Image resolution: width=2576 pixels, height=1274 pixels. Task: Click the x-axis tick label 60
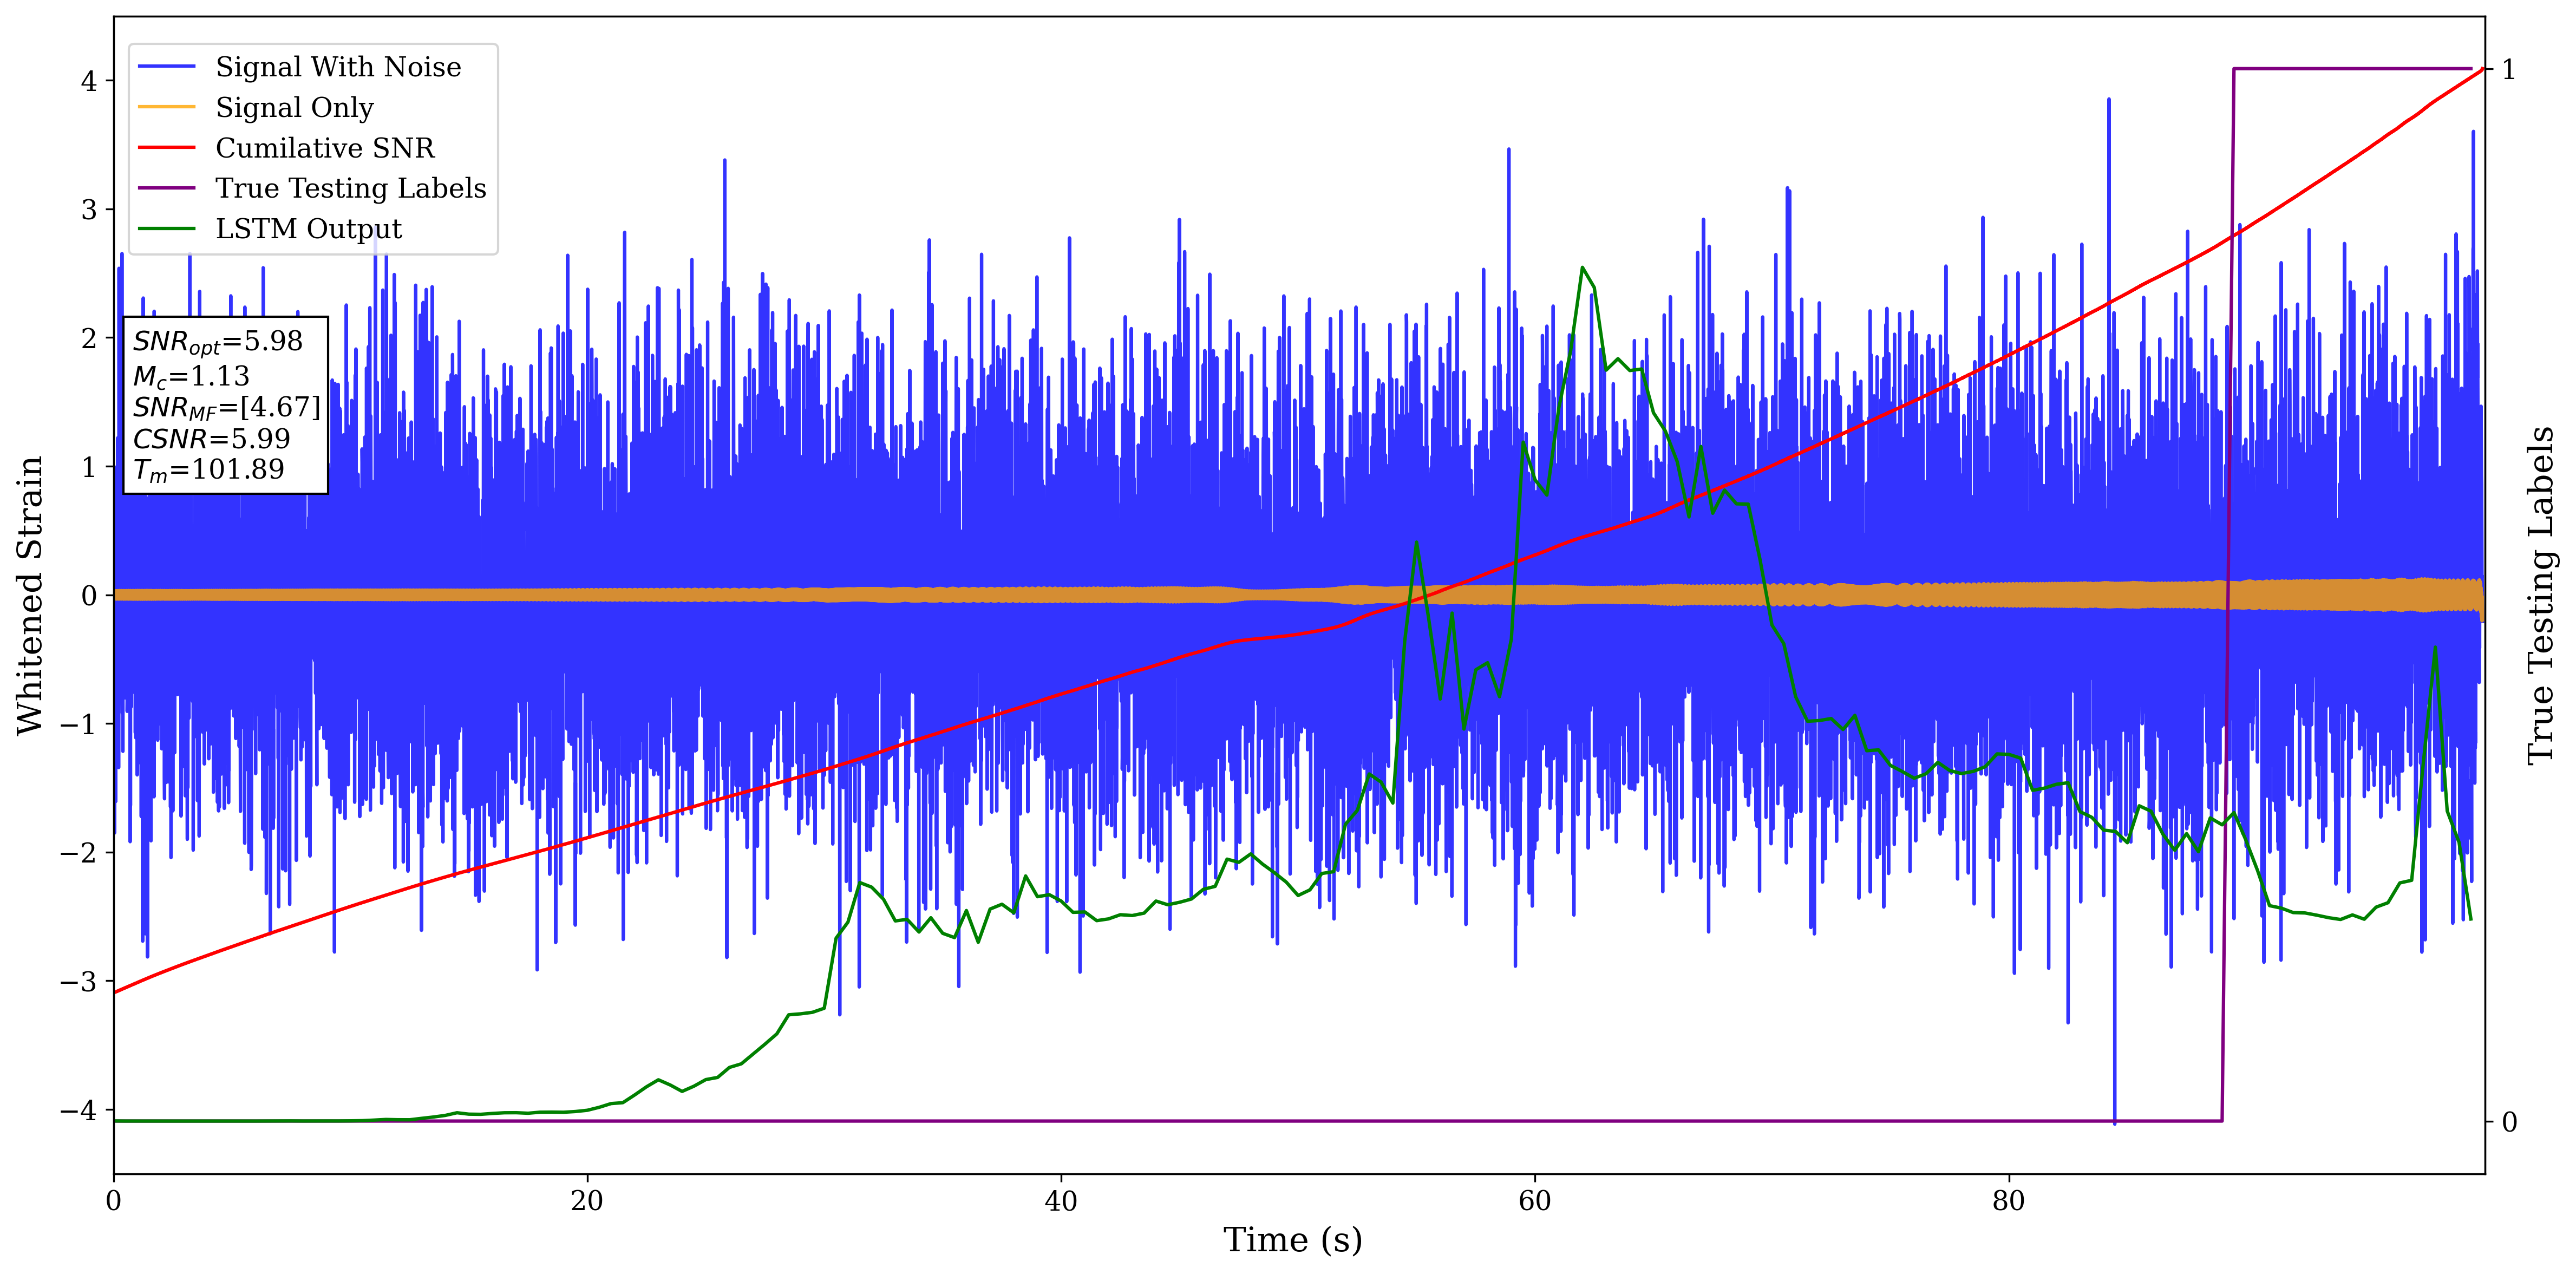[1534, 1201]
